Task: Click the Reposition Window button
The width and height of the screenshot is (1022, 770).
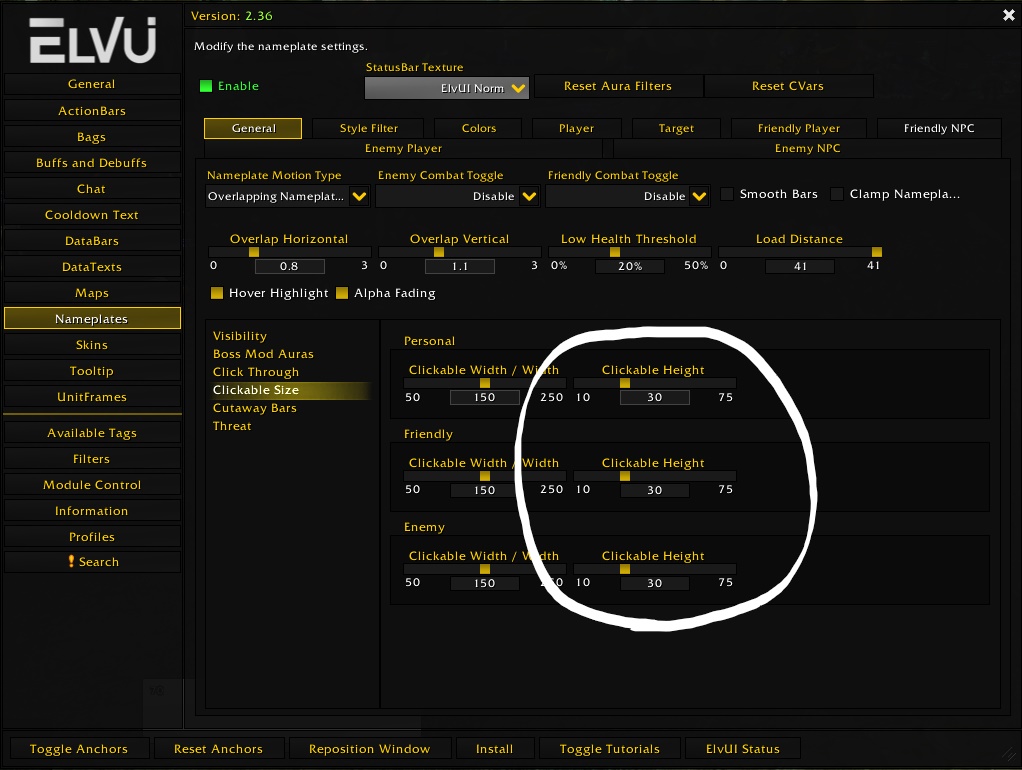Action: tap(370, 748)
